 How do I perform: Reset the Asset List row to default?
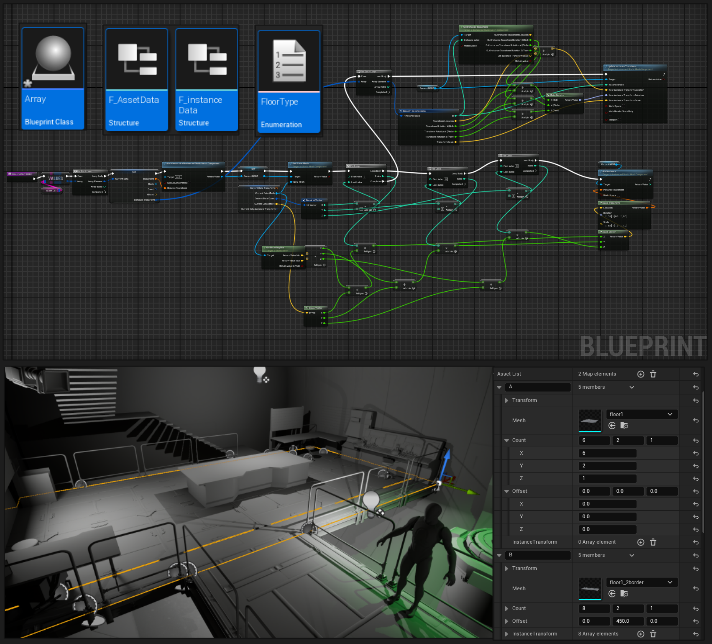(x=696, y=374)
